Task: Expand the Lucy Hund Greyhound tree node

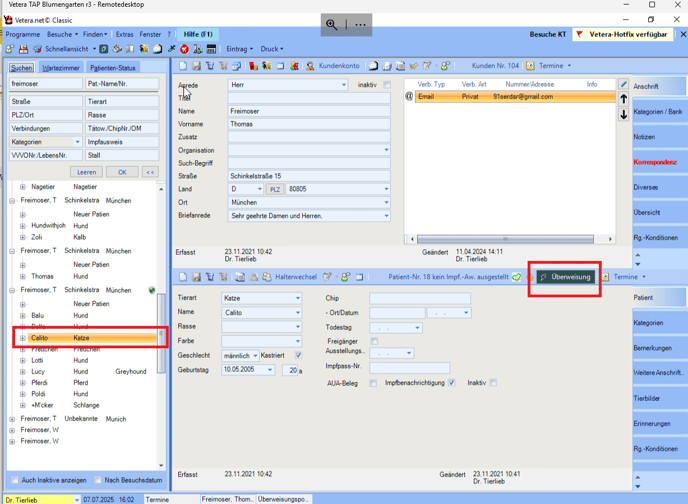Action: click(23, 372)
